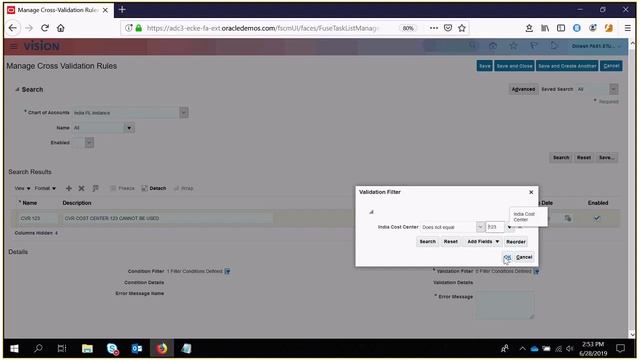Image resolution: width=640 pixels, height=360 pixels.
Task: Open a new browser tab
Action: 122,9
